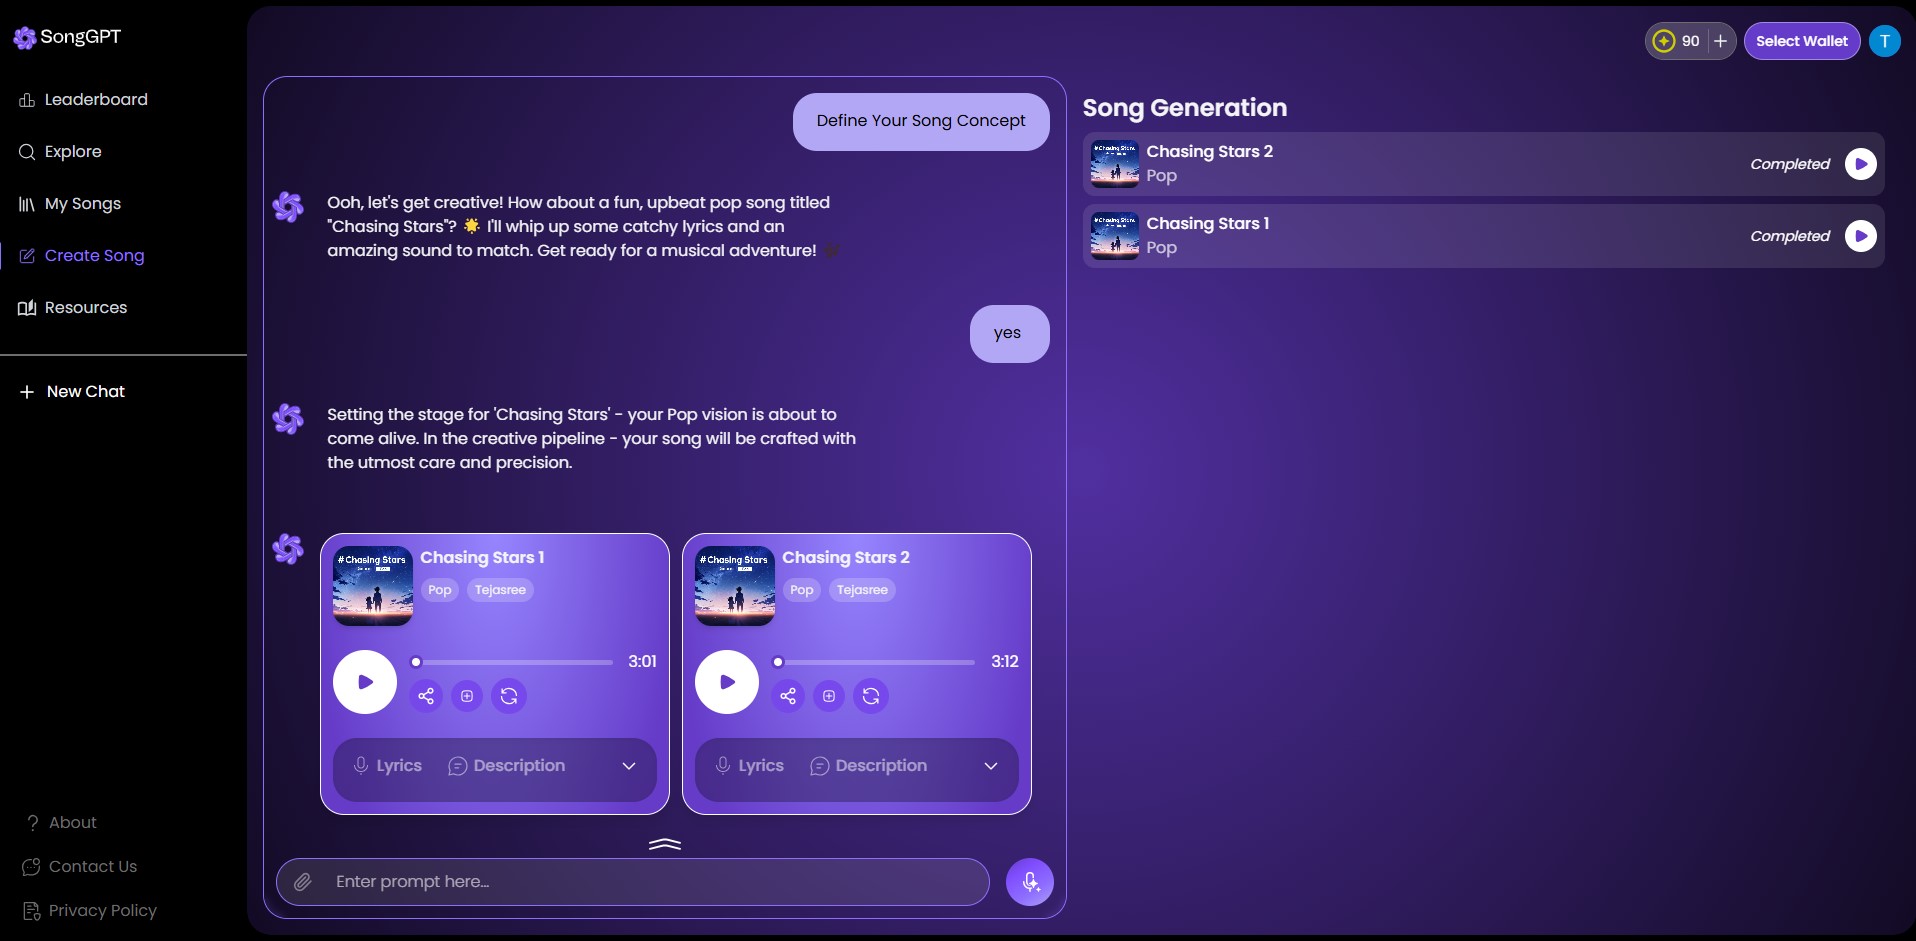
Task: Click Pop tag on Chasing Stars 1 card
Action: tap(440, 590)
